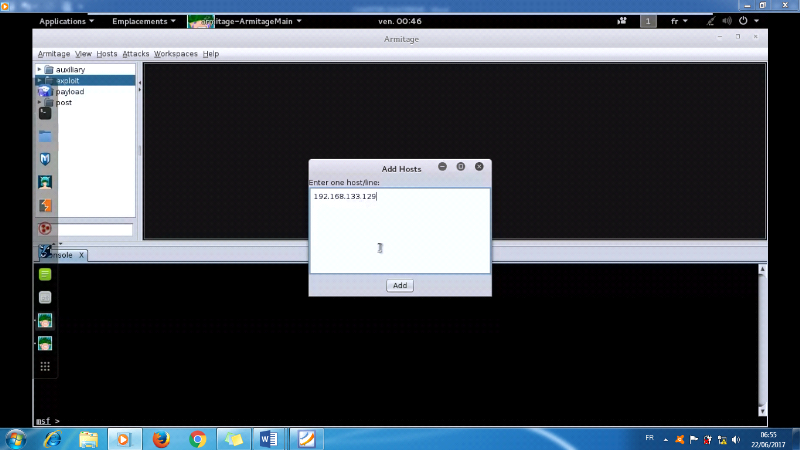Screen dimensions: 800x450
Task: Open the red Maltego icon in dock
Action: pos(45,228)
